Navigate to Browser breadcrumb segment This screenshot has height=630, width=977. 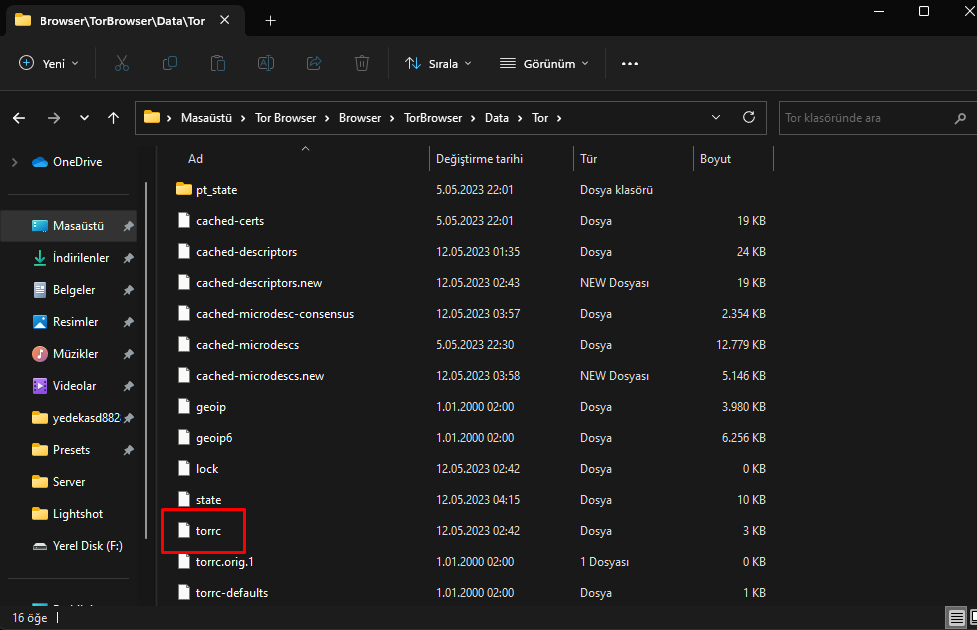(x=360, y=118)
